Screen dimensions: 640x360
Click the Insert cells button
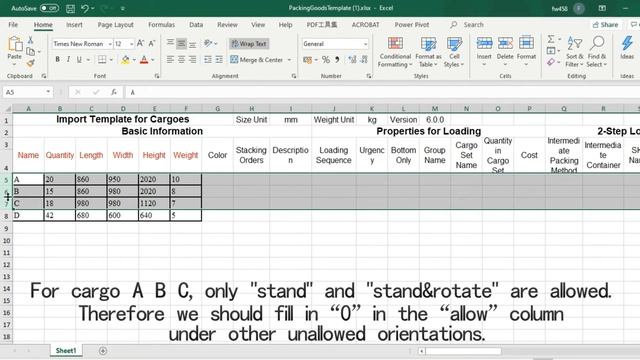(484, 52)
